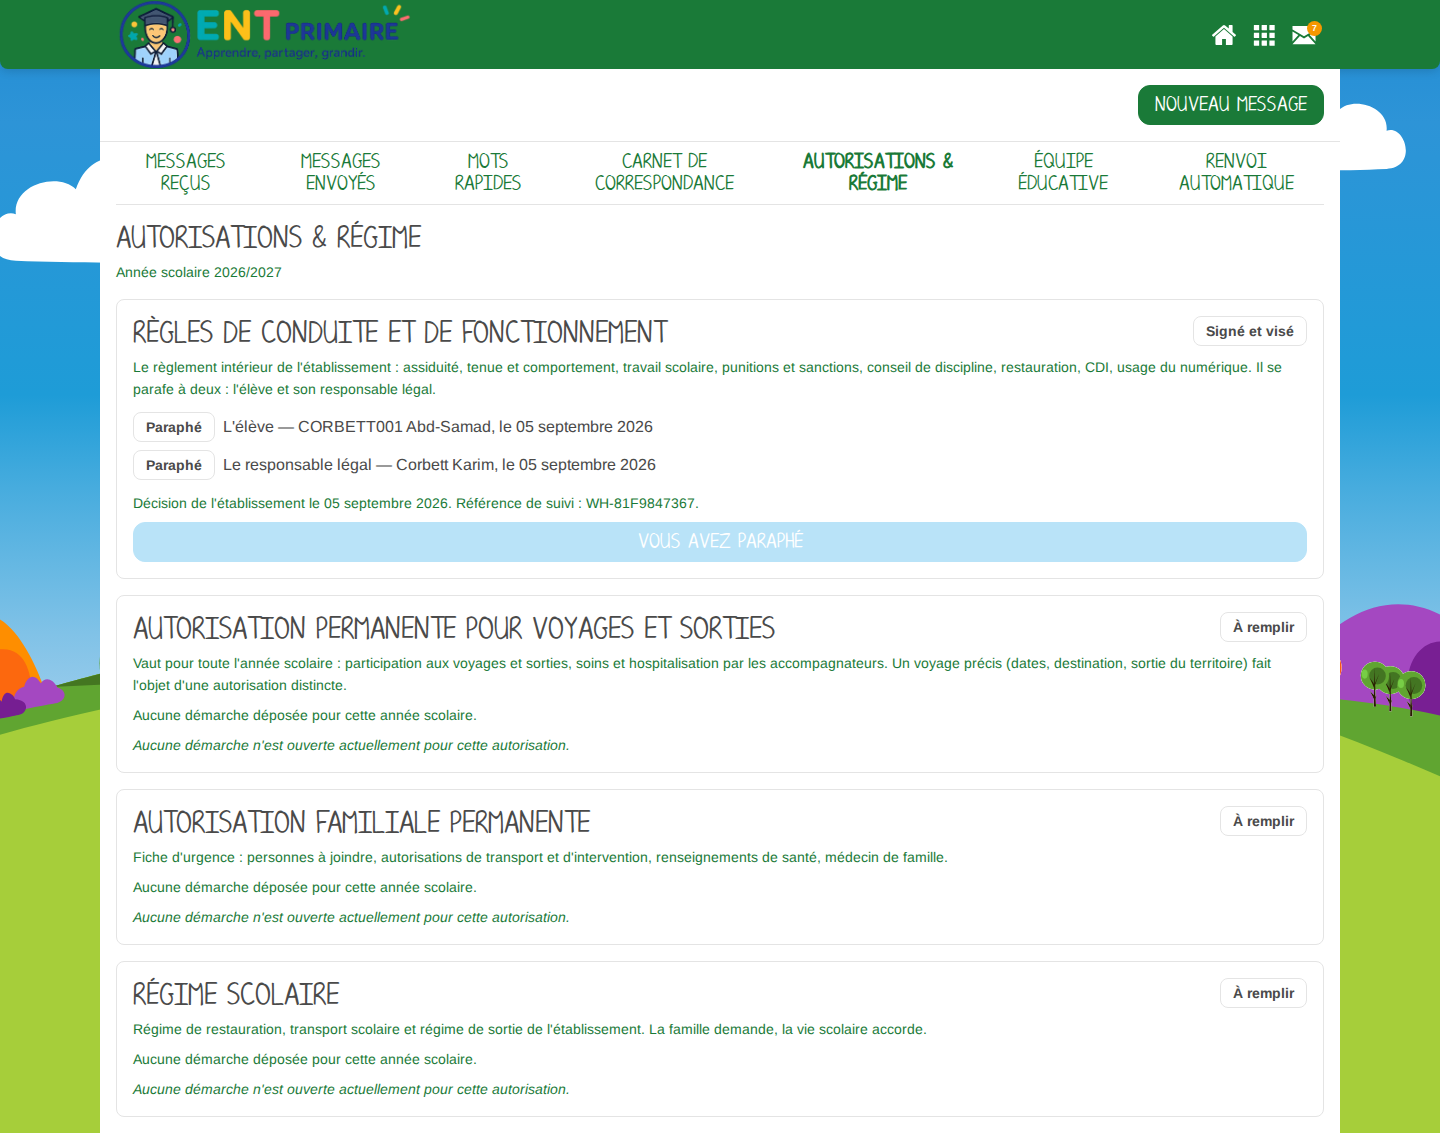Click the line Le responsable légal — Corbett Karim
This screenshot has width=1440, height=1133.
[439, 465]
